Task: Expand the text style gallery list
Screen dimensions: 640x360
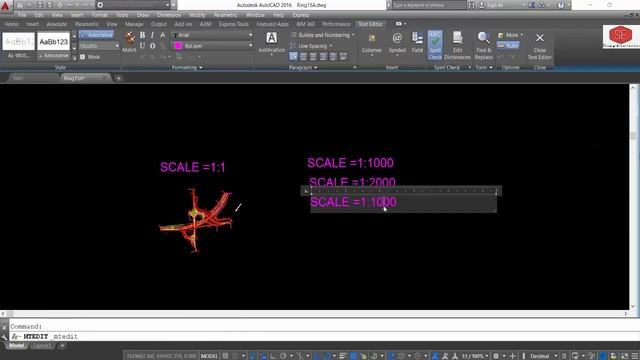Action: [x=74, y=58]
